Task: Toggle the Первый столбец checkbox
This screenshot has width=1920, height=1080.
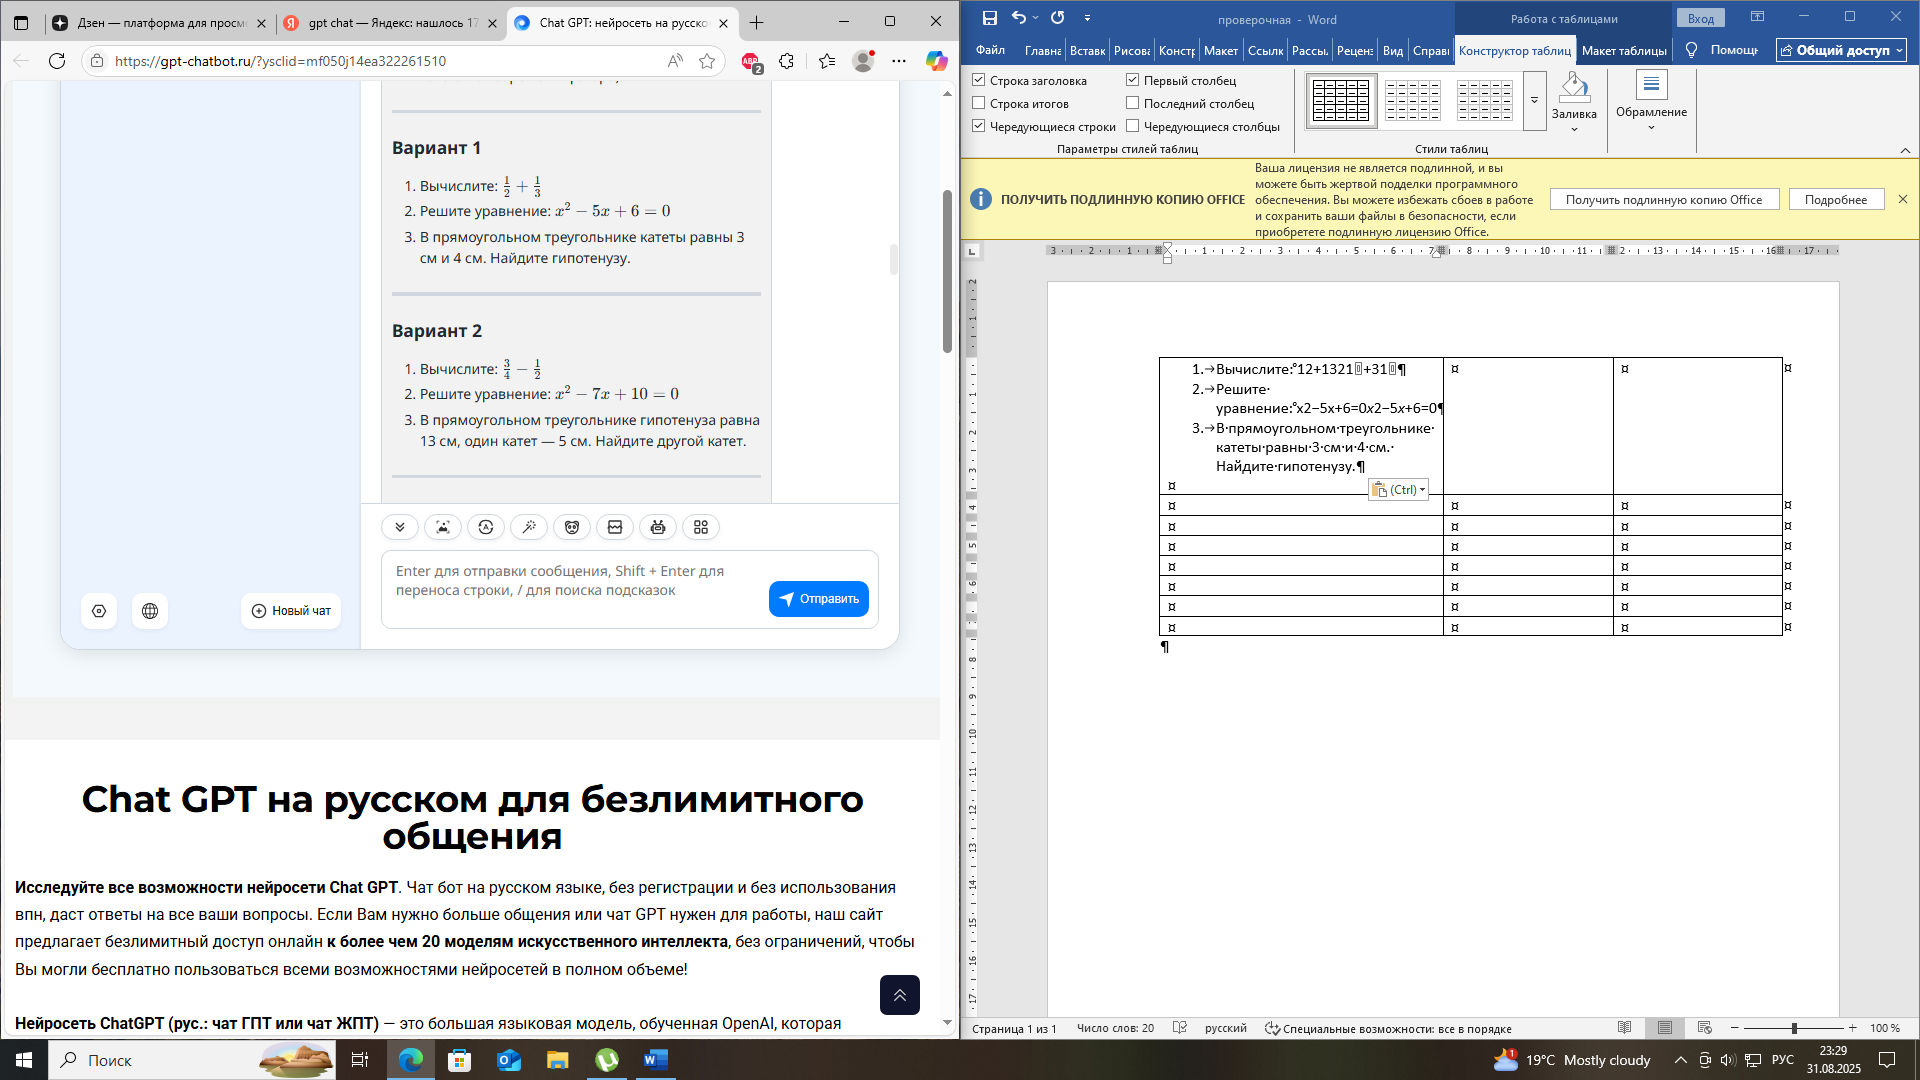Action: [1133, 80]
